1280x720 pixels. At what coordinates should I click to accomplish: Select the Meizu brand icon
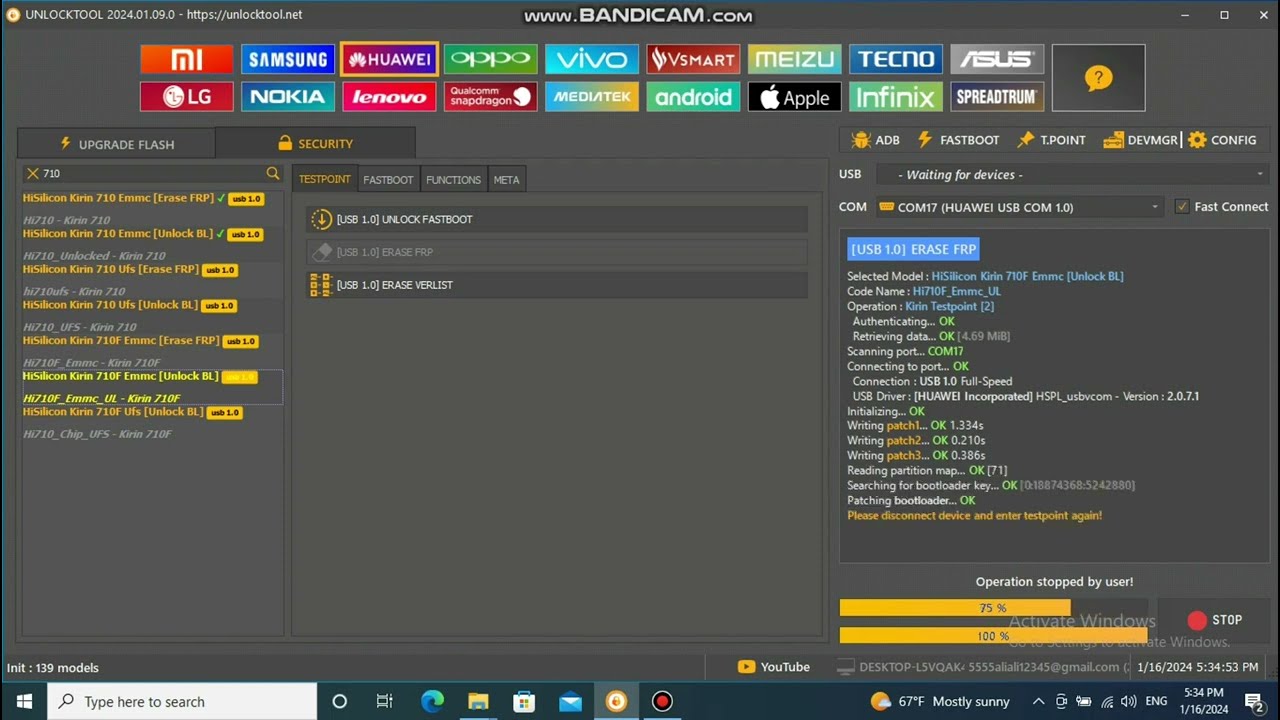(794, 59)
